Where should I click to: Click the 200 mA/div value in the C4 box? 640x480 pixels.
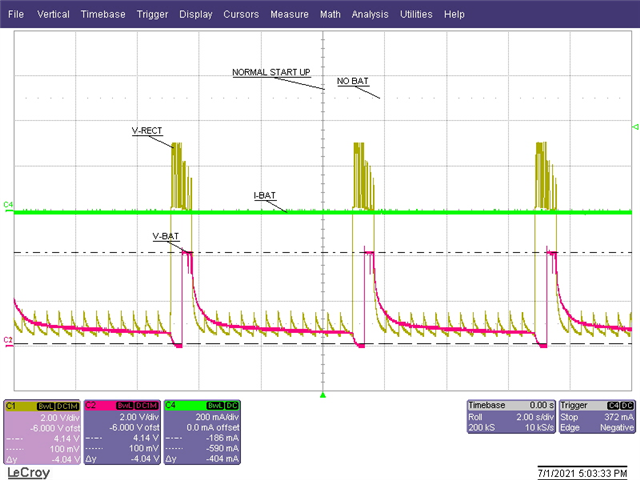point(217,417)
